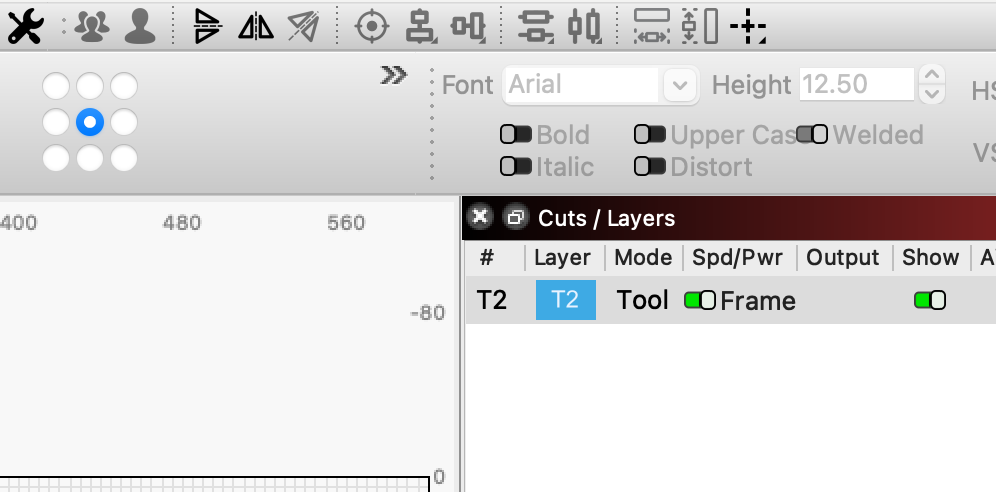Screen dimensions: 996x492
Task: Click the move-together dashed cross icon
Action: point(748,27)
